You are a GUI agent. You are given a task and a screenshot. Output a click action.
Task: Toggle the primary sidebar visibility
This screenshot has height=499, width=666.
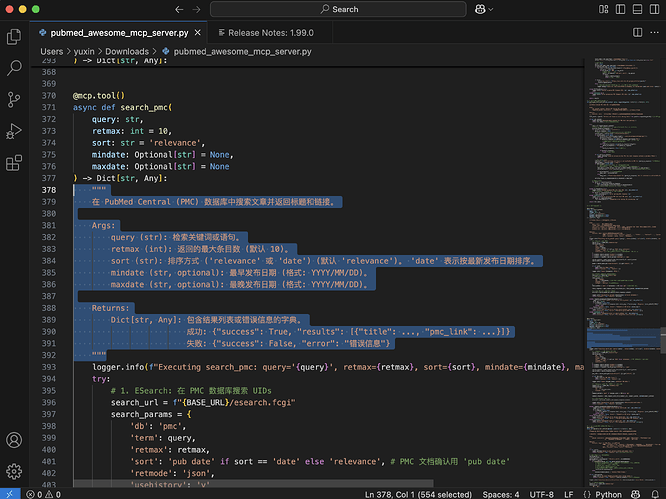tap(621, 9)
